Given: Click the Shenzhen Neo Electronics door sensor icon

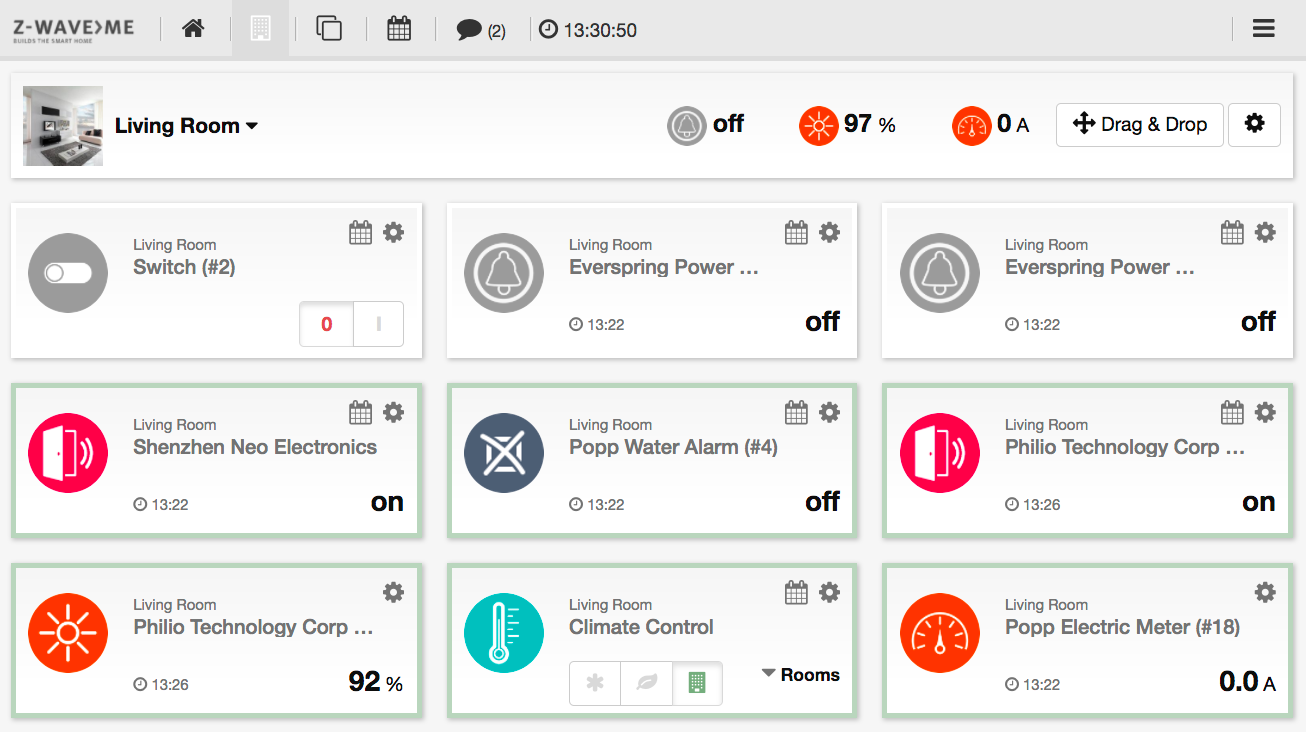Looking at the screenshot, I should [68, 453].
